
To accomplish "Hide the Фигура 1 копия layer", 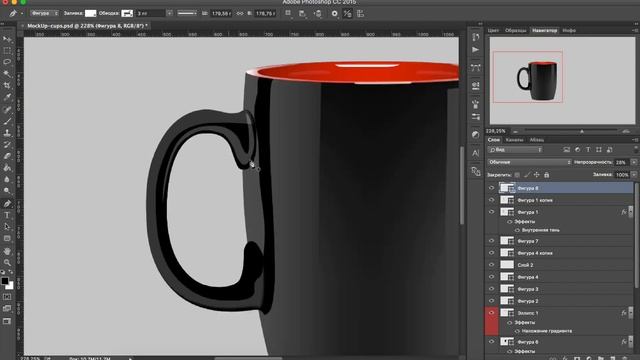I will [491, 200].
